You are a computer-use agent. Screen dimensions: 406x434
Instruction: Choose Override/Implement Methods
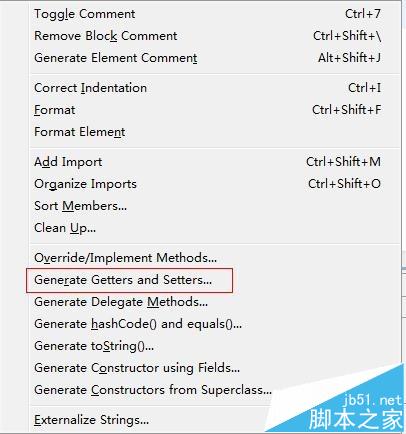tap(215, 258)
